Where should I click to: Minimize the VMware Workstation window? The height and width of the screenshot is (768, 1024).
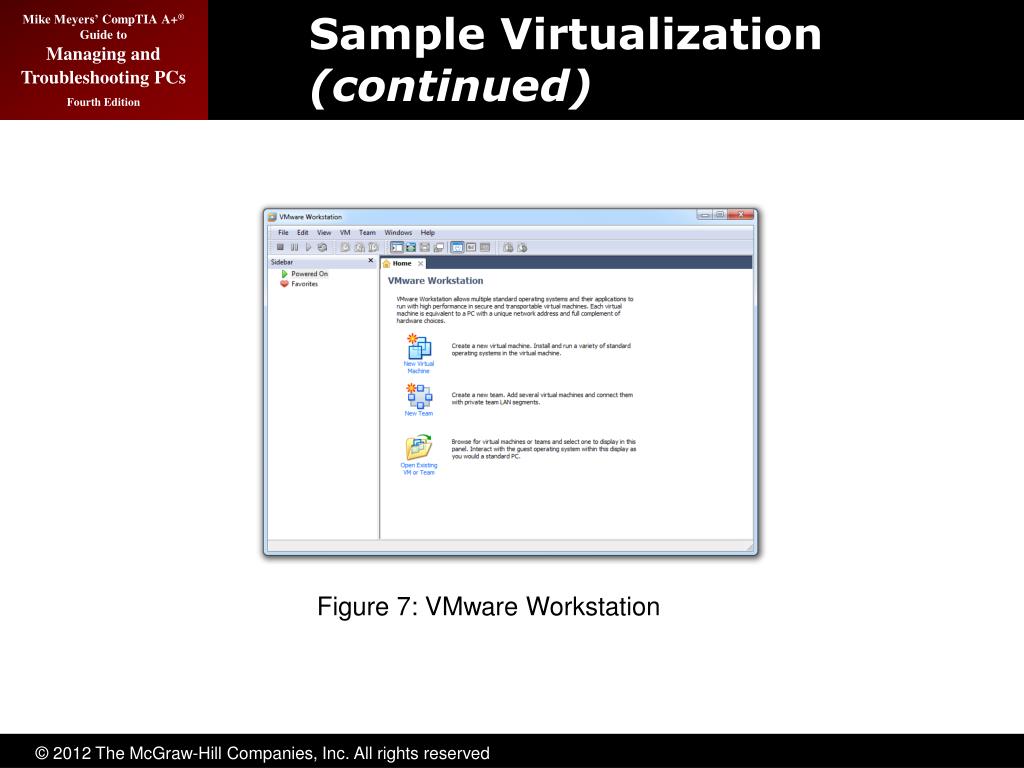click(x=704, y=214)
